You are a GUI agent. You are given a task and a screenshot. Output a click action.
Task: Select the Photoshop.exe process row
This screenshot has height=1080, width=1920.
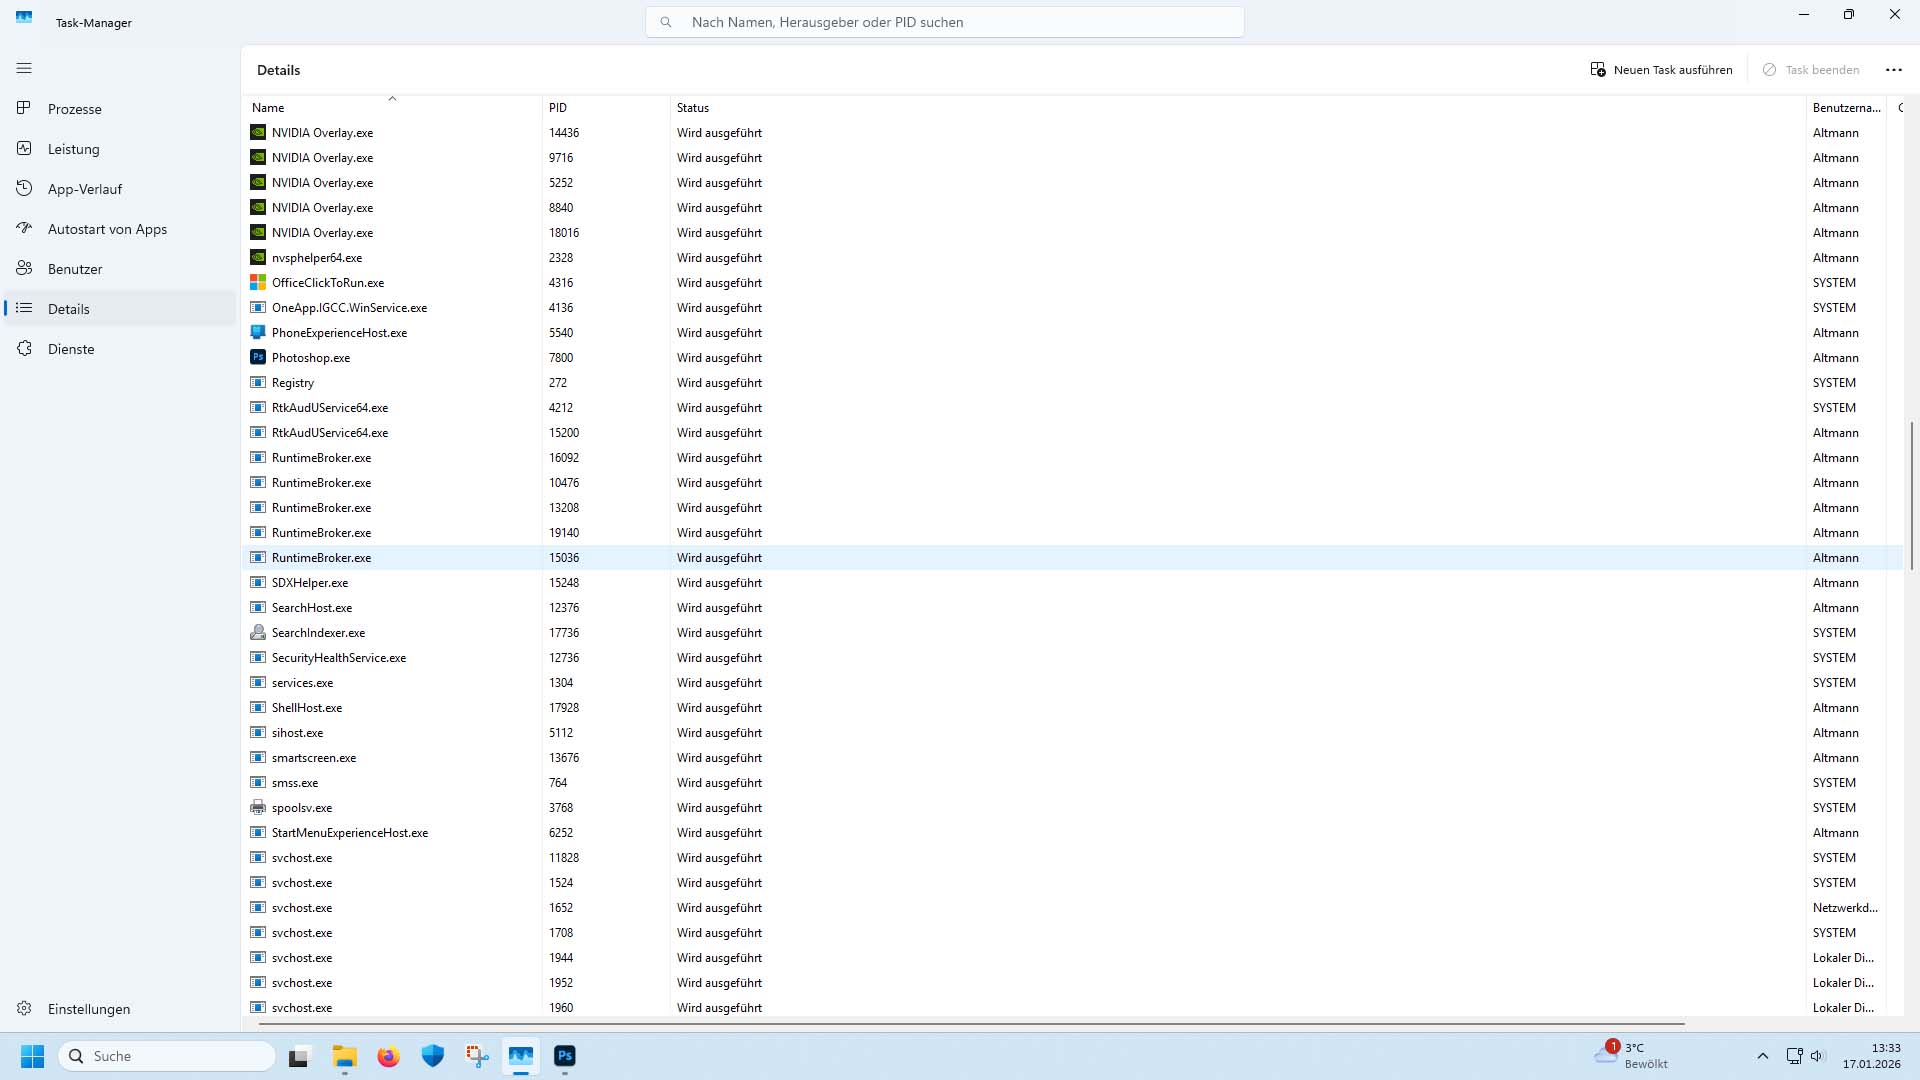click(x=311, y=358)
